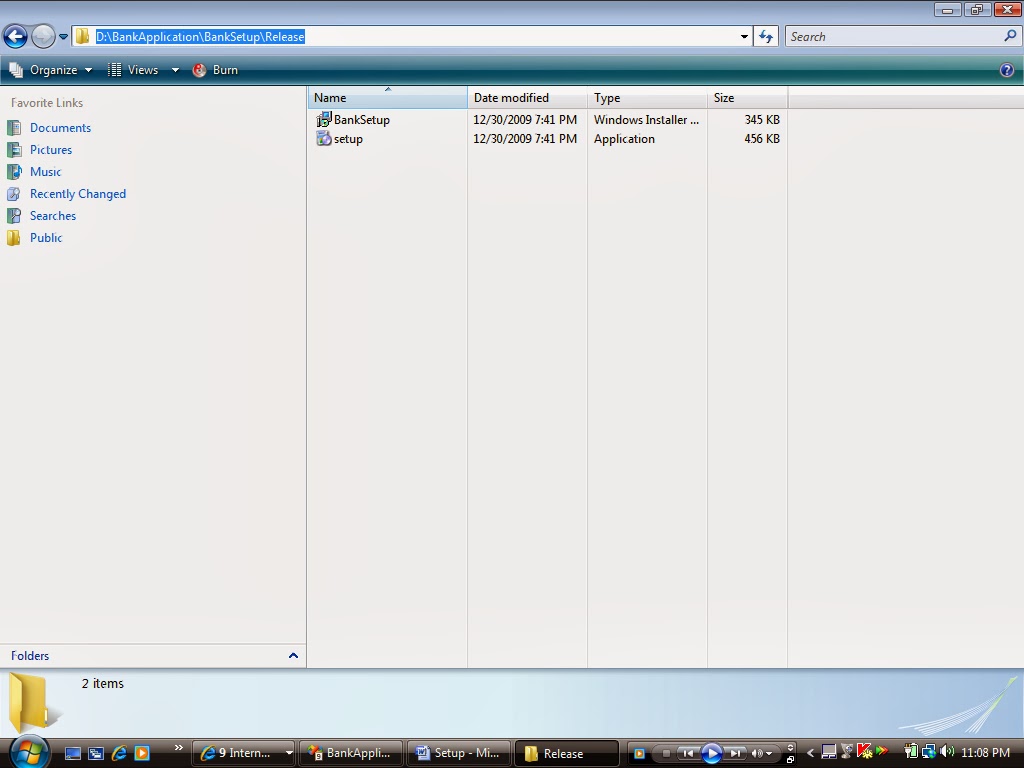This screenshot has height=768, width=1024.
Task: Open the taskbar player volume control
Action: 761,754
